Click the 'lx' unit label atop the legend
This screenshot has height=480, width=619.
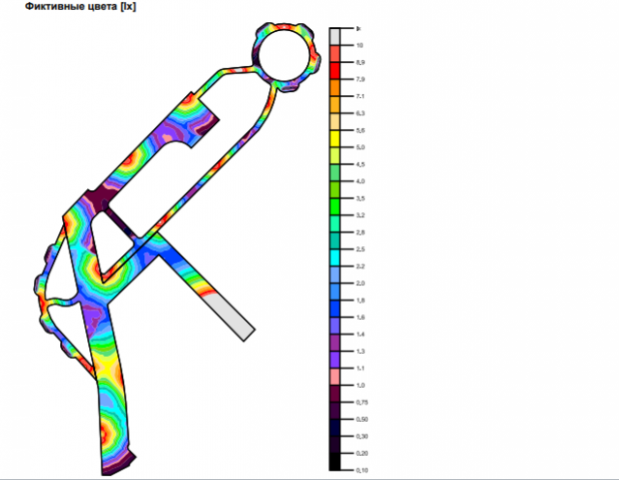(358, 28)
